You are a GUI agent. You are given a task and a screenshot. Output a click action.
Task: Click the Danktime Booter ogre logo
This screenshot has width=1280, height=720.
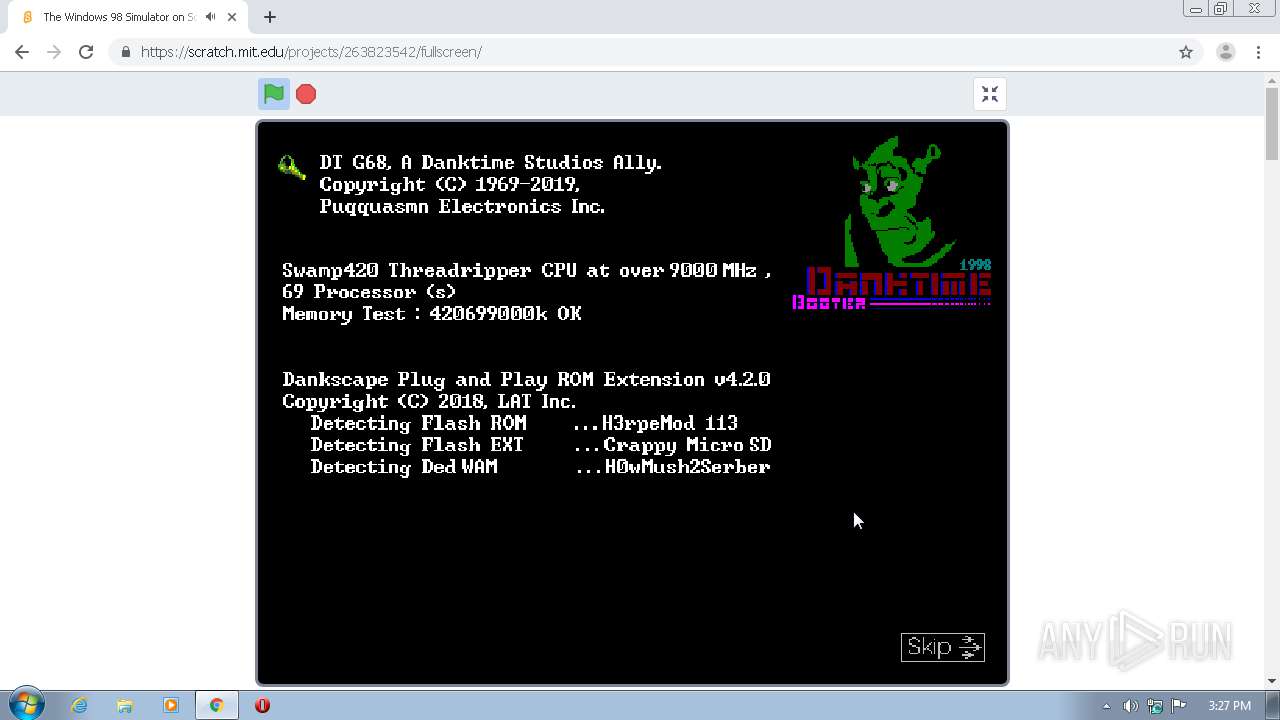[892, 223]
